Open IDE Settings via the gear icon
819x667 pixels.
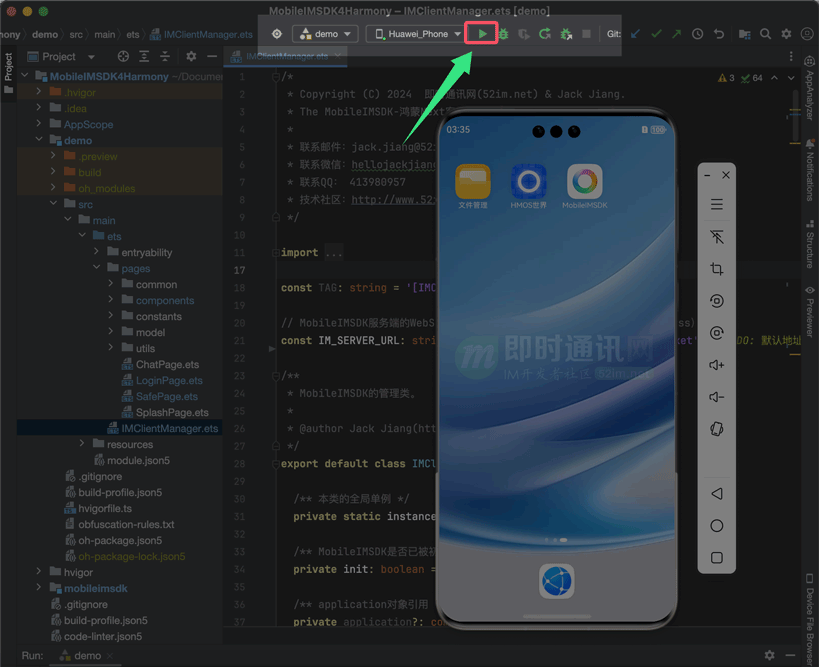click(787, 34)
